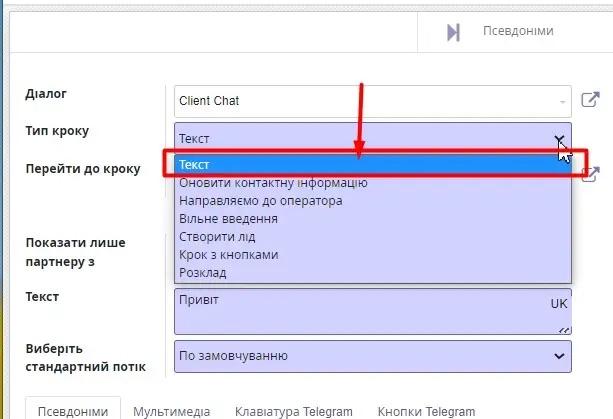This screenshot has height=419, width=613.
Task: Click the Показати лише партнеру з label
Action: [x=75, y=252]
